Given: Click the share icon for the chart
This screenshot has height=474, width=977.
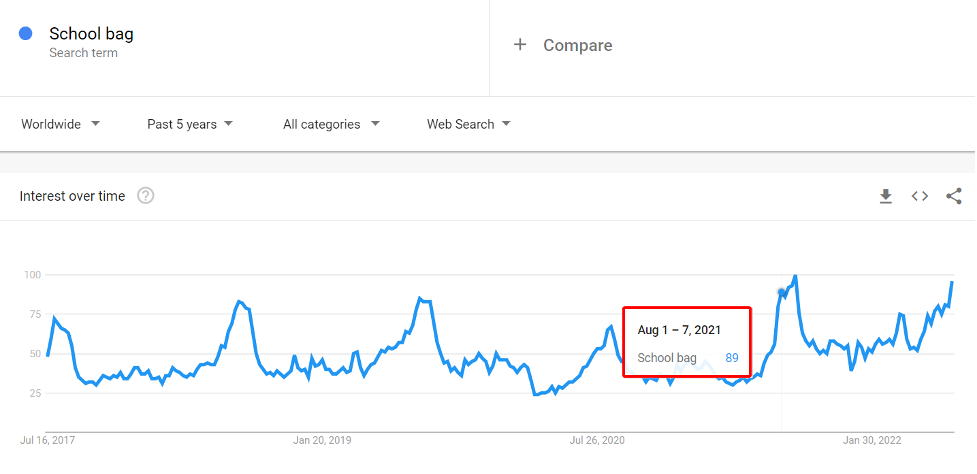Looking at the screenshot, I should pyautogui.click(x=954, y=196).
